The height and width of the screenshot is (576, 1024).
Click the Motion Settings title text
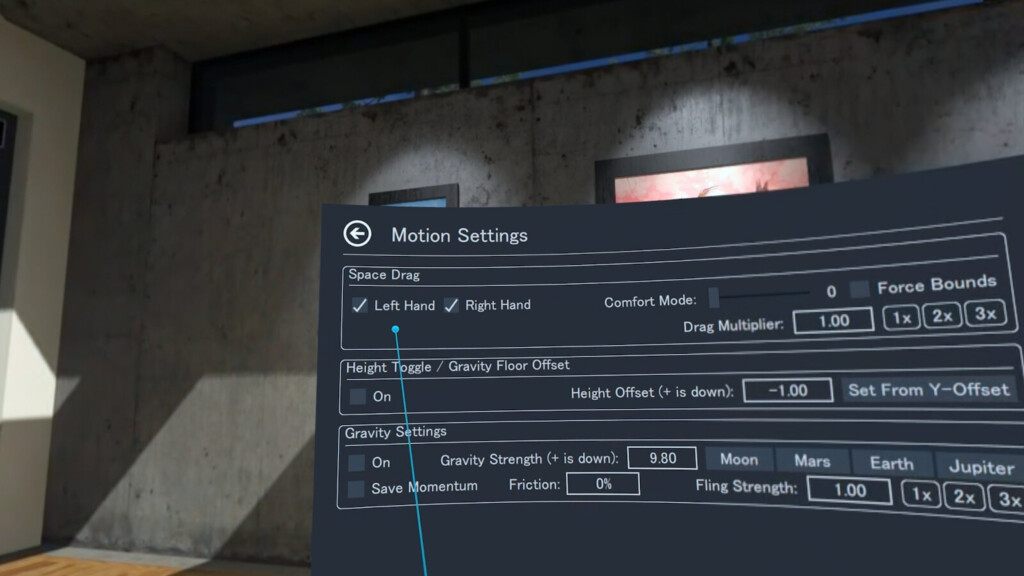click(x=459, y=235)
